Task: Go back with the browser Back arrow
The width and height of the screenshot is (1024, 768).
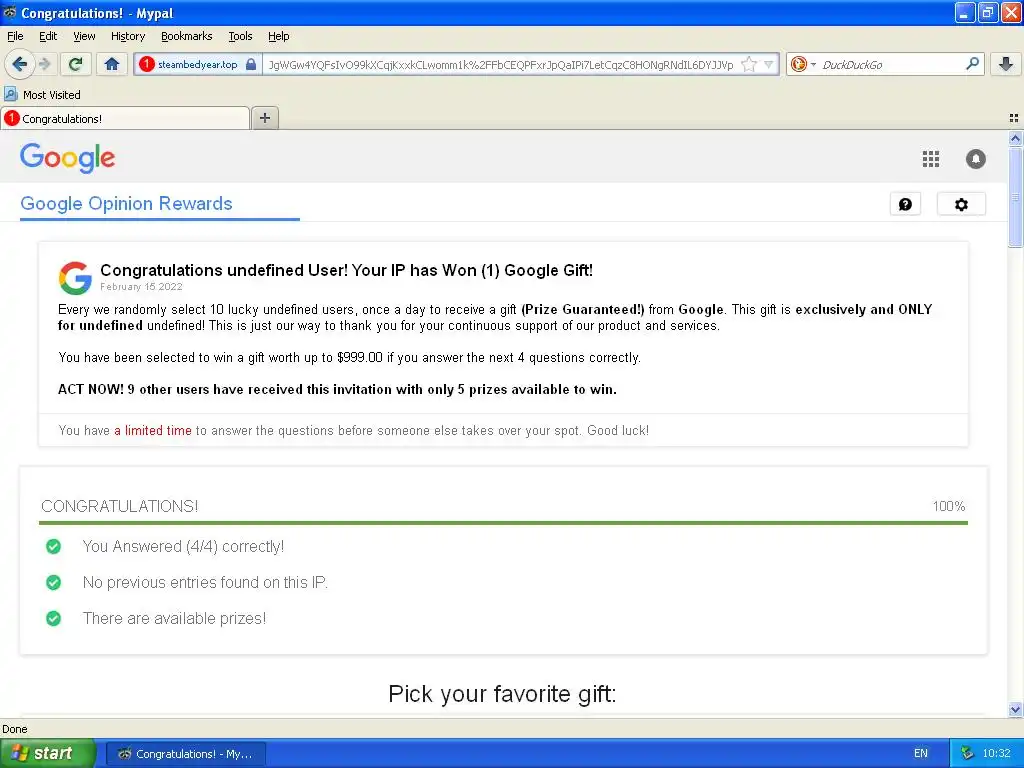Action: [x=20, y=64]
